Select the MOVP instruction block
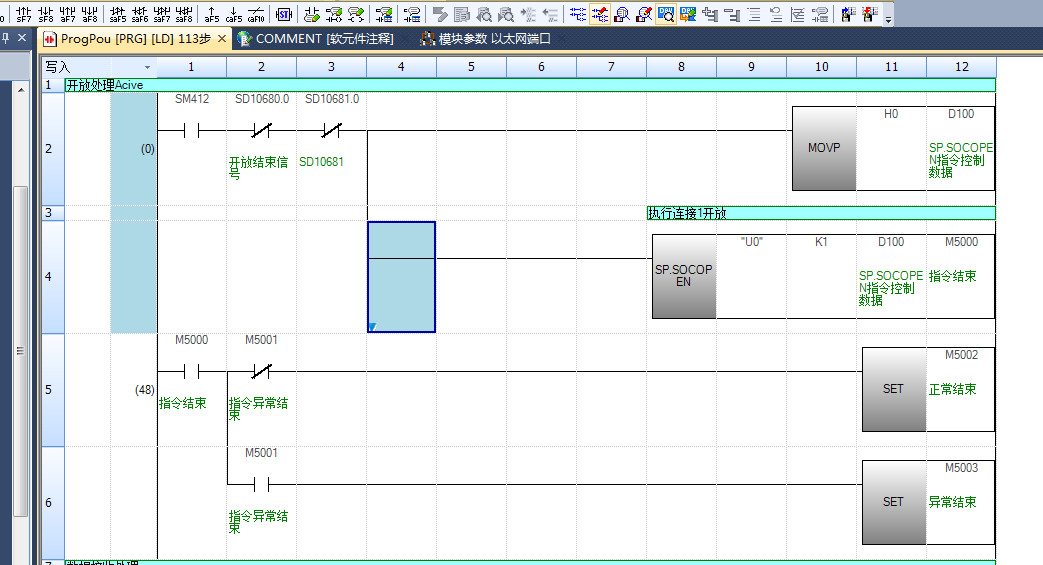Viewport: 1043px width, 565px height. [824, 148]
